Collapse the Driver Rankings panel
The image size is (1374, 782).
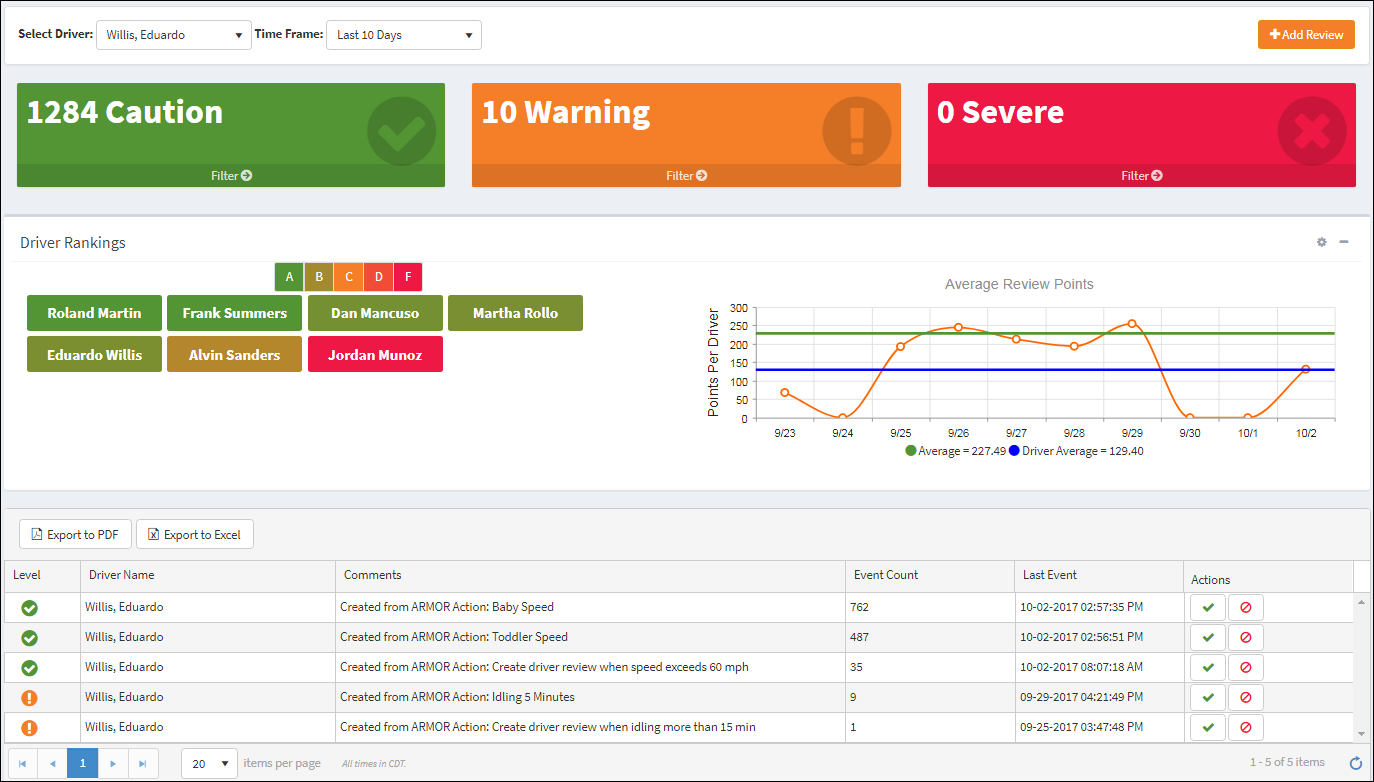[1344, 242]
